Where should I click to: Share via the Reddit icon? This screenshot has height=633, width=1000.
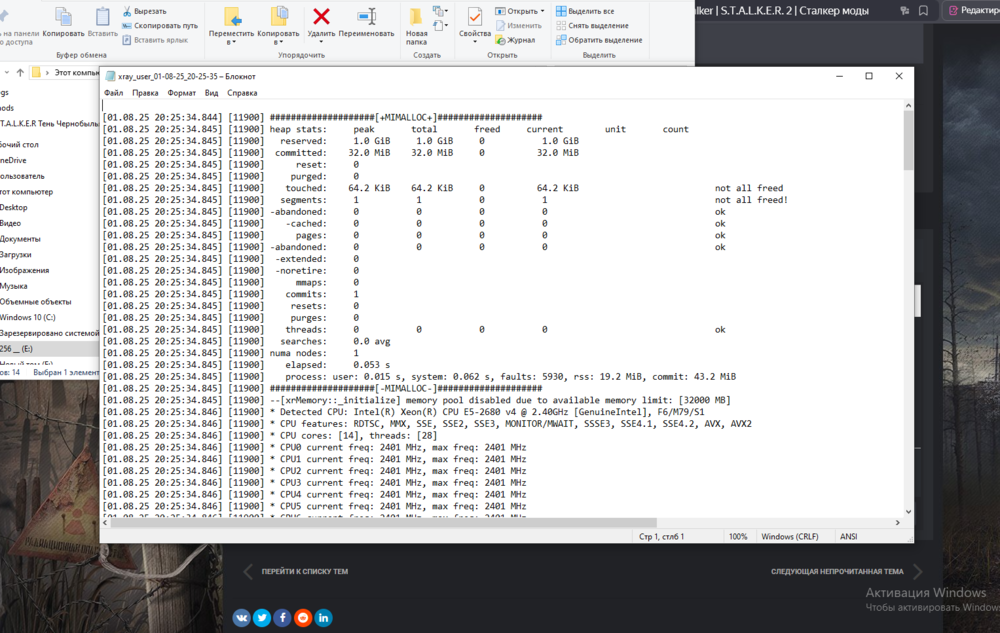tap(303, 618)
